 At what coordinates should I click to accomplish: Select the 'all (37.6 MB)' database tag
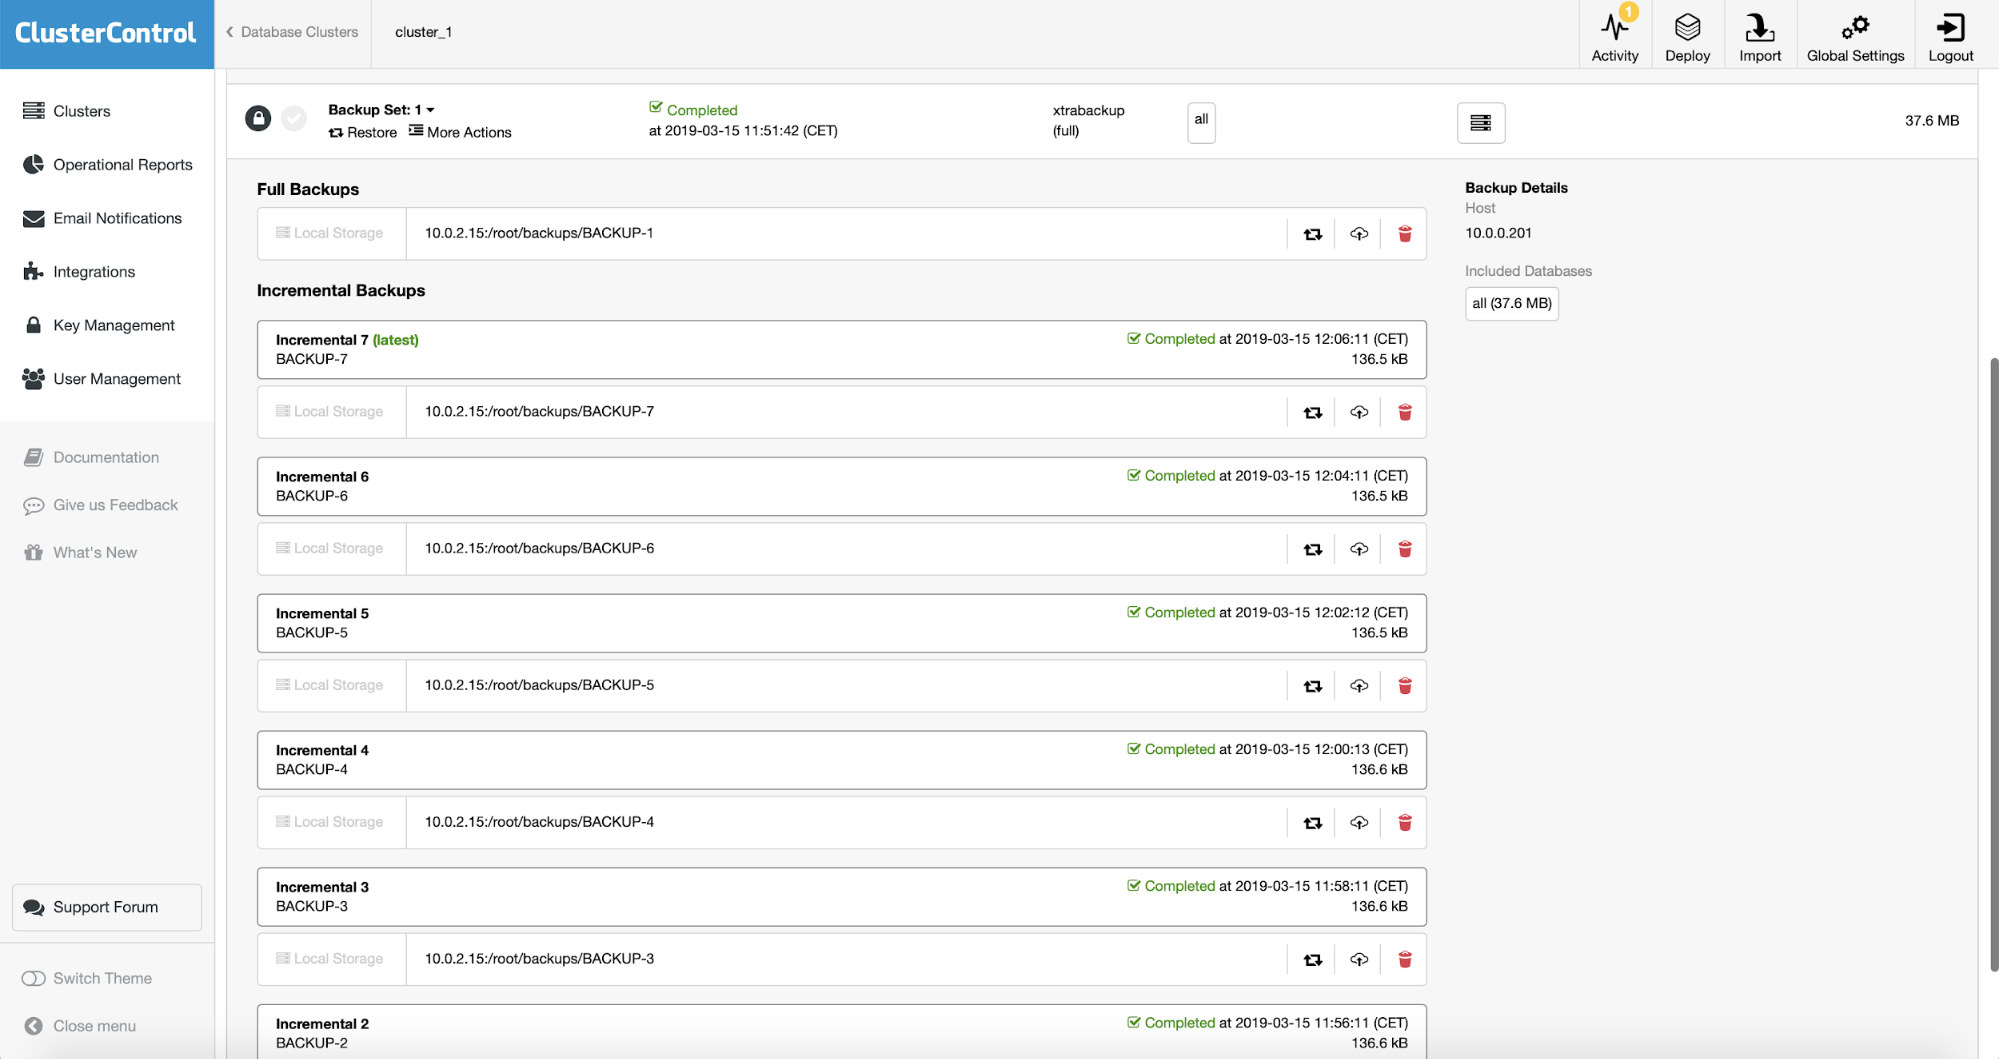point(1511,304)
